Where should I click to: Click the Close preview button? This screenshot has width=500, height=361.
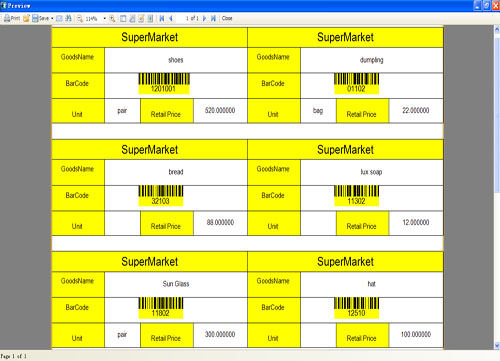[x=227, y=18]
